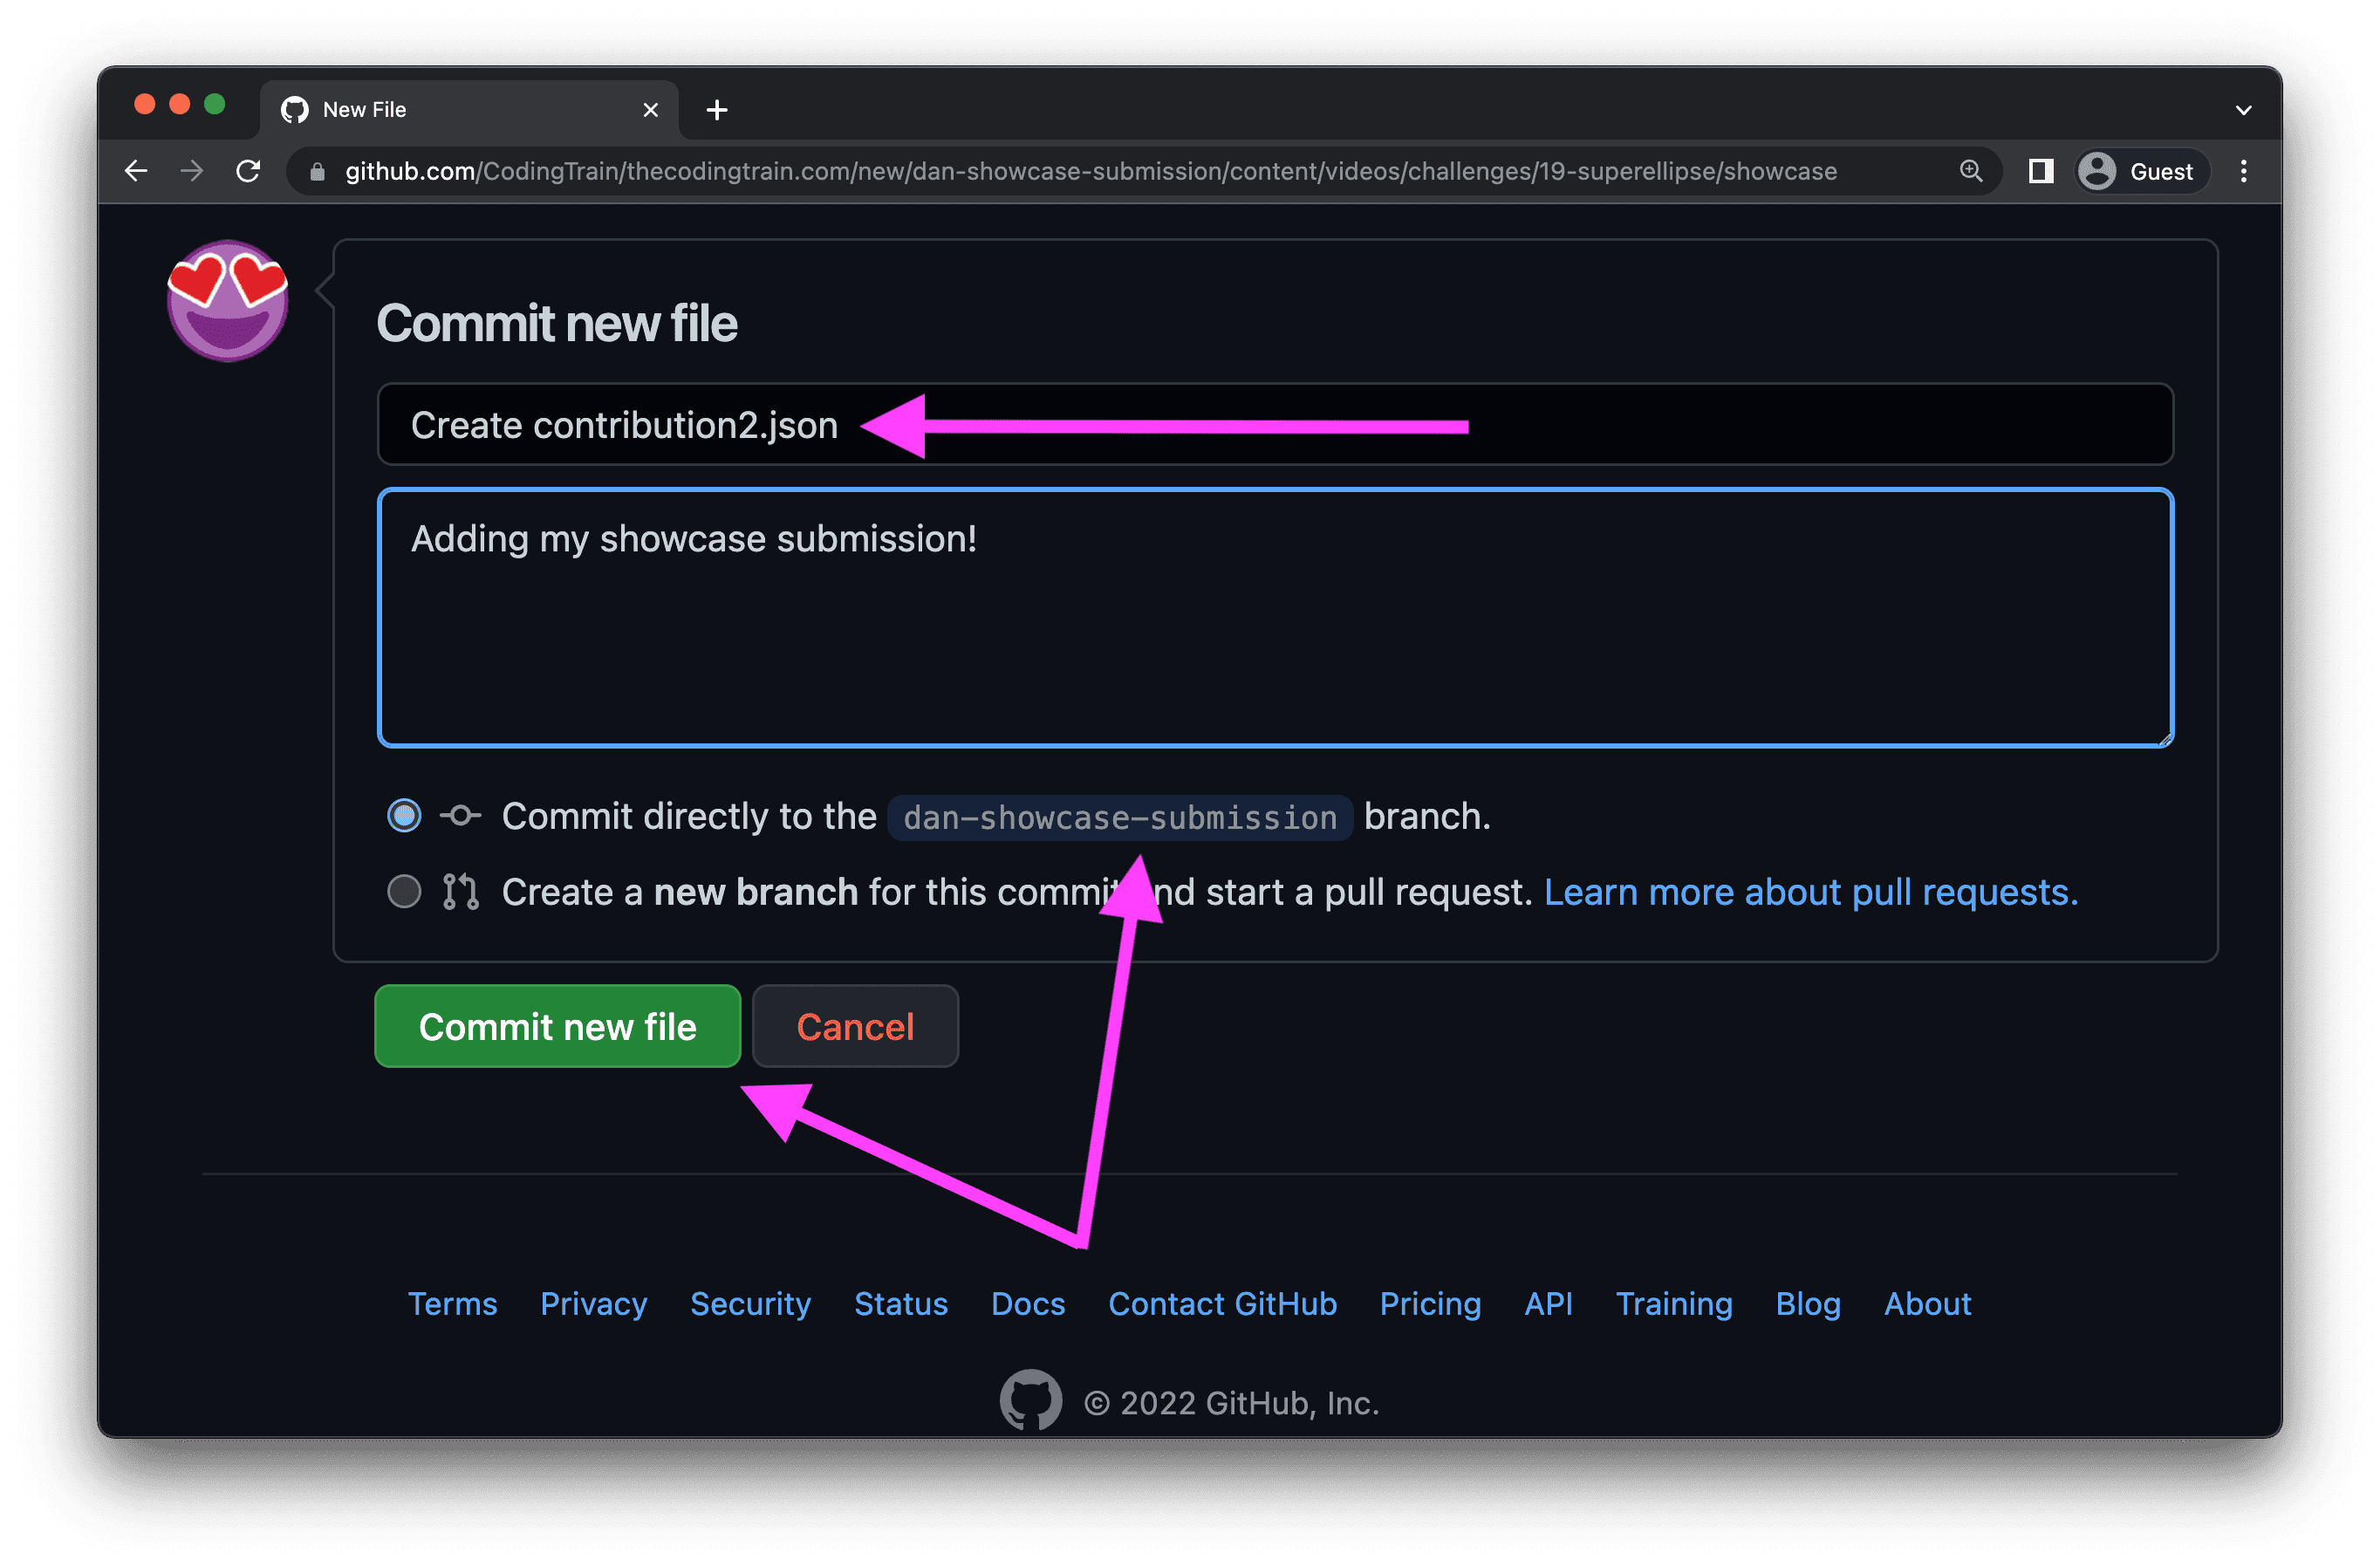Open the Status footer link
The image size is (2380, 1567).
pyautogui.click(x=901, y=1303)
